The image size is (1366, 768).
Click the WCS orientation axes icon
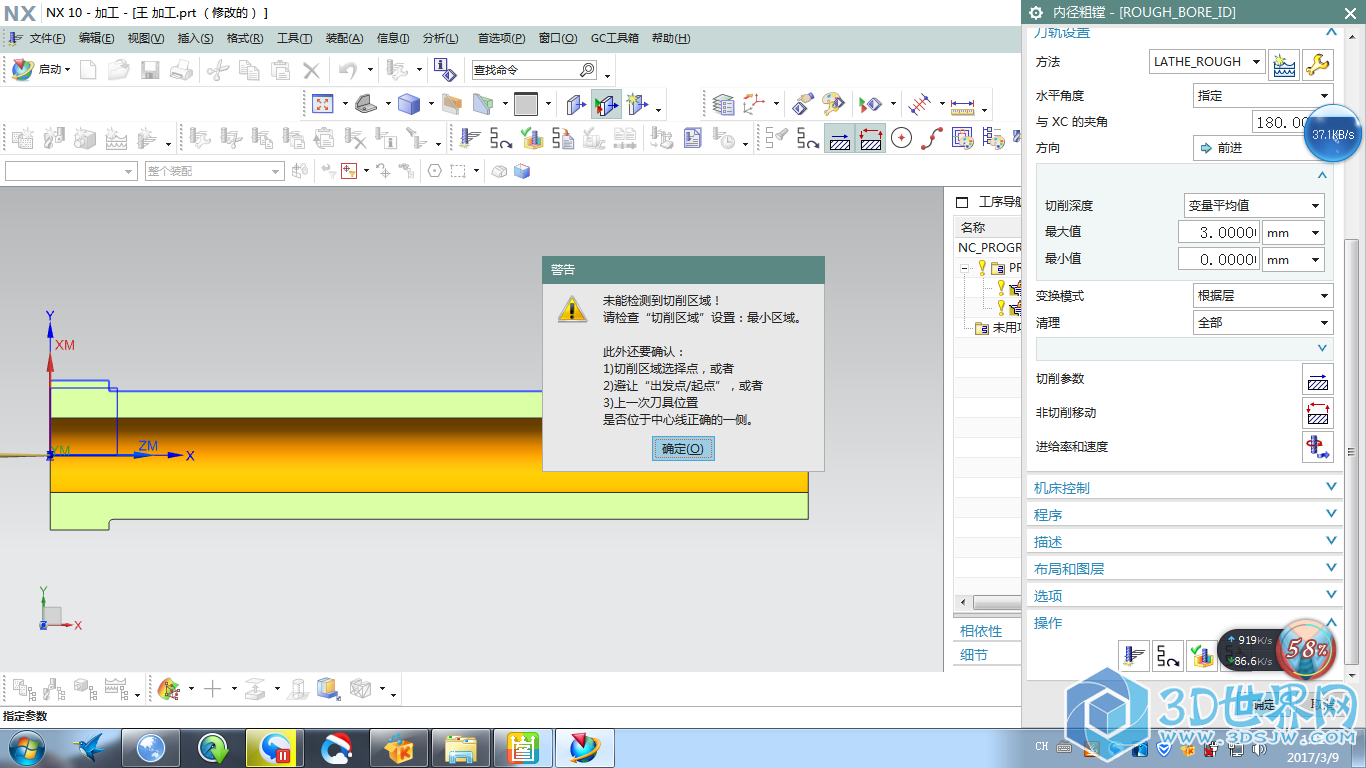tap(753, 104)
